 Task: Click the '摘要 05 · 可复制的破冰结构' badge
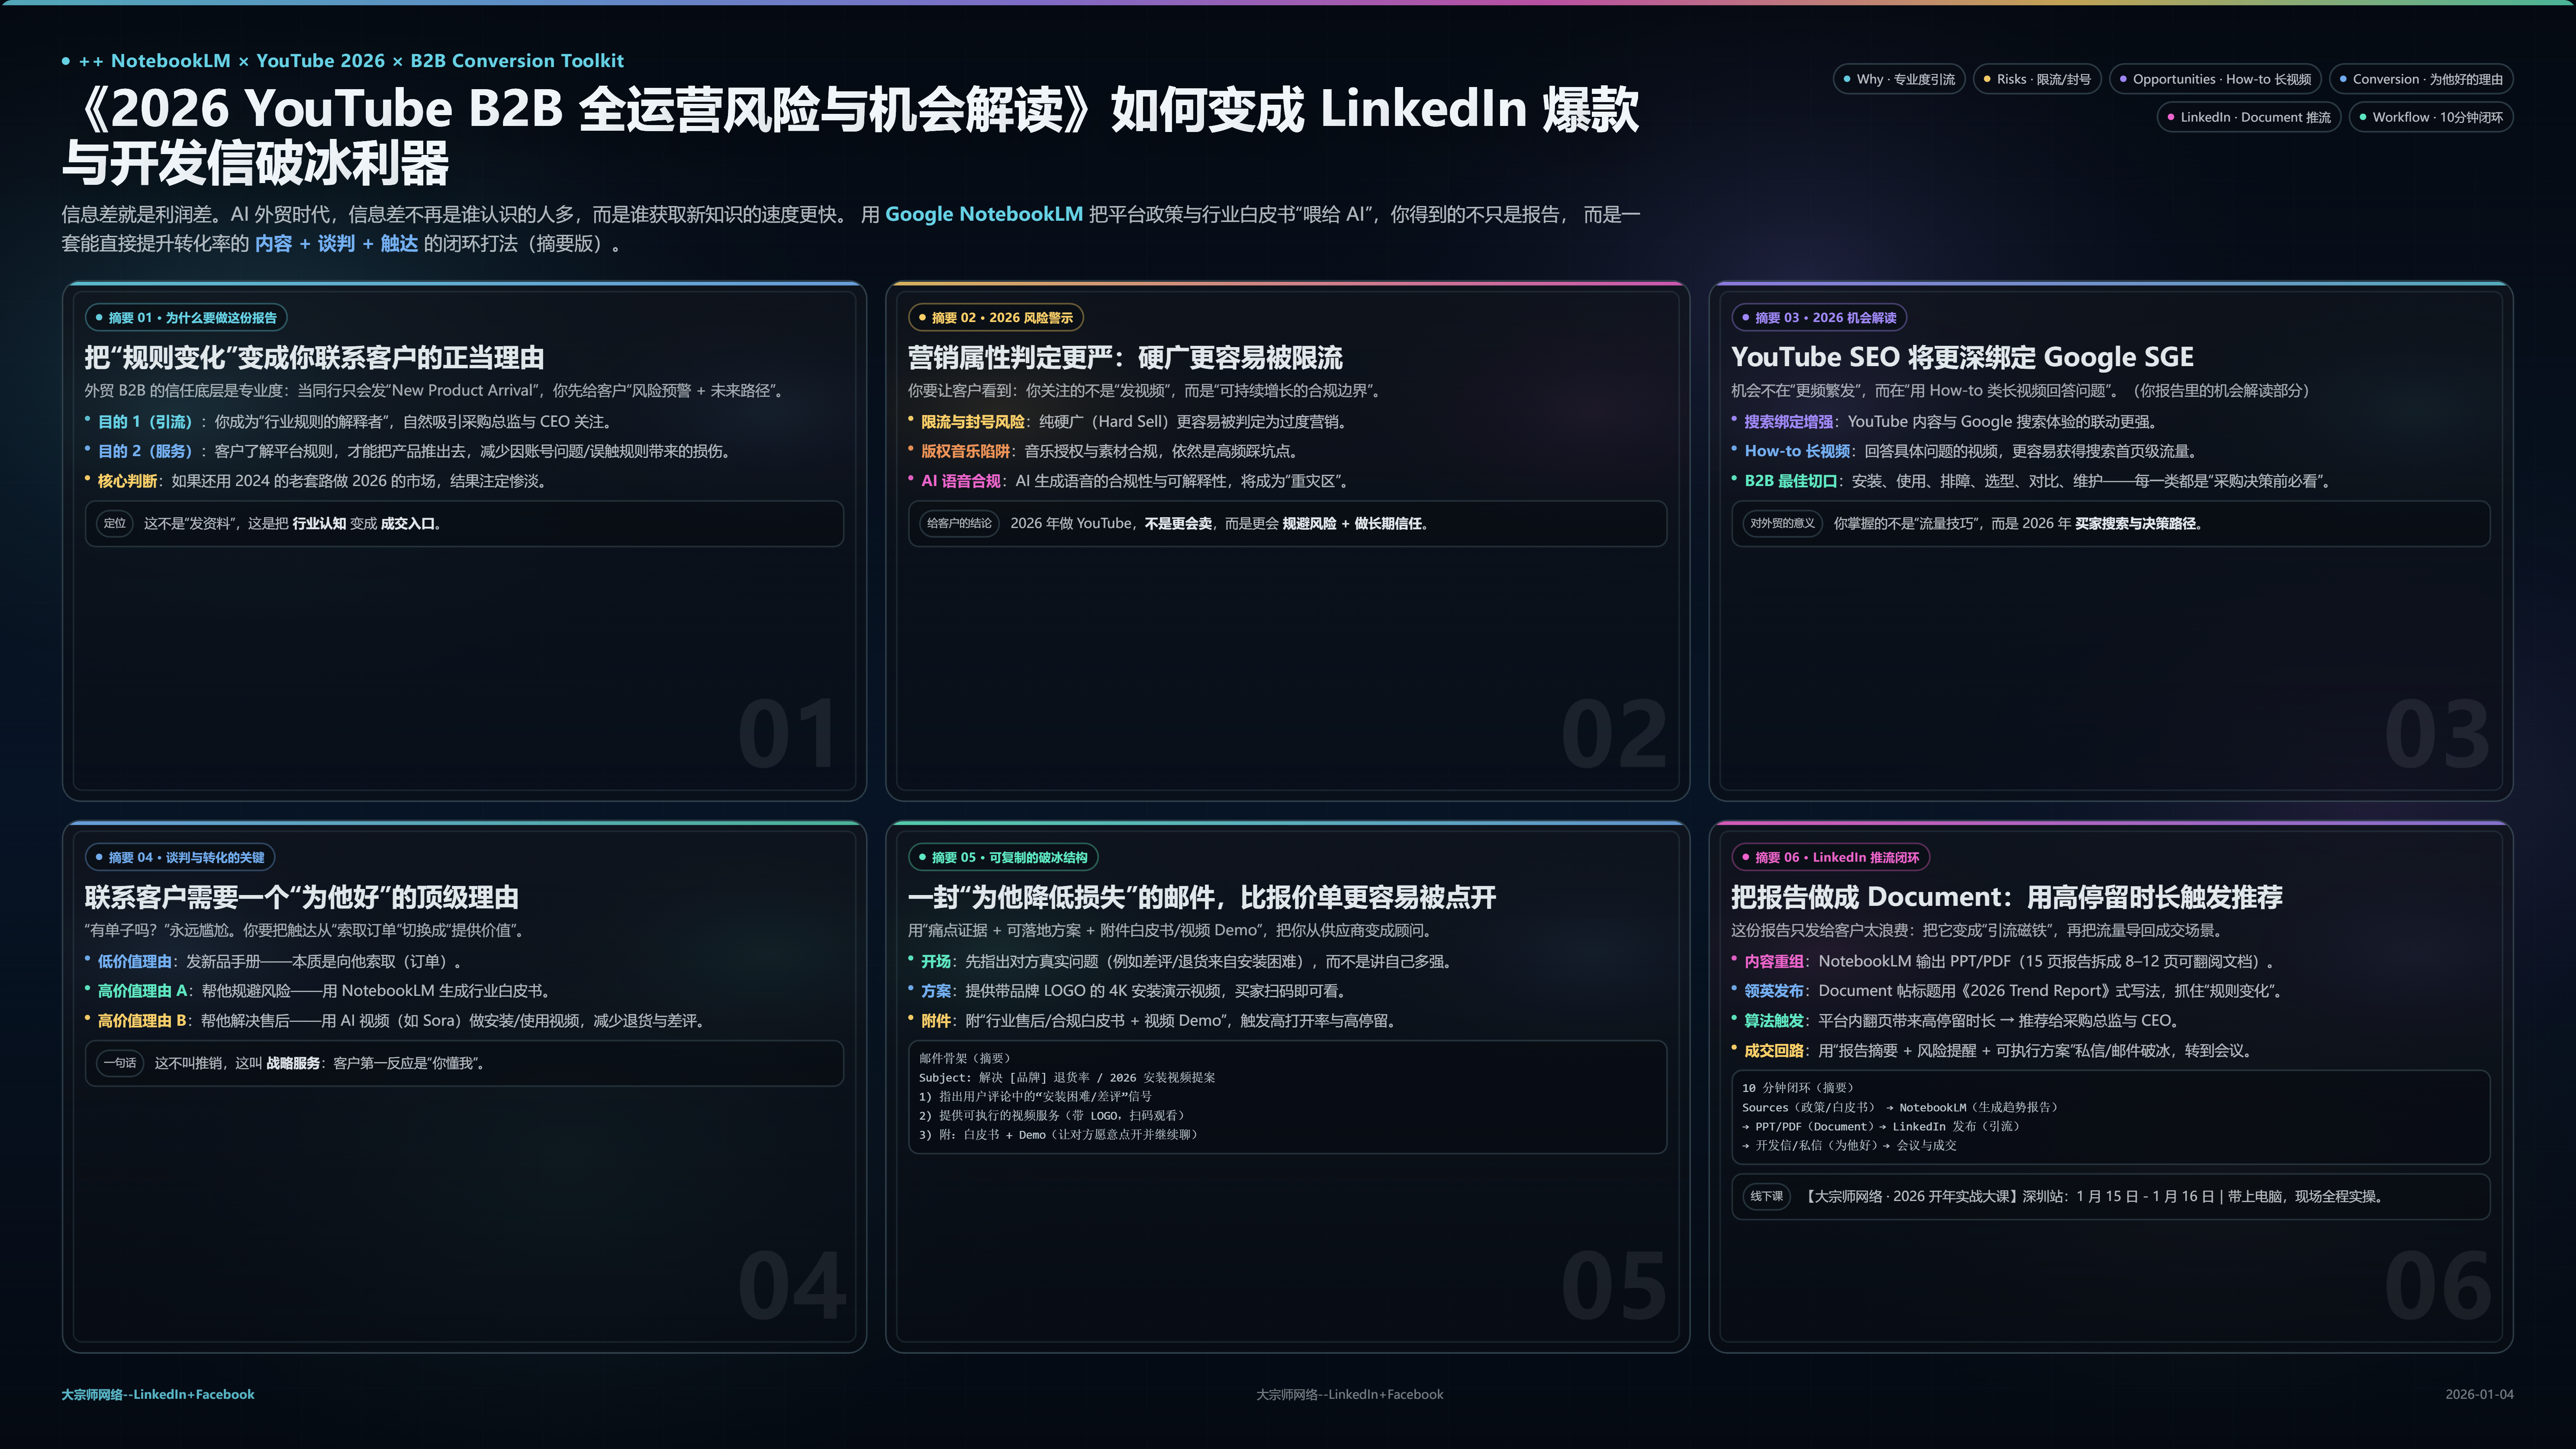(x=1002, y=858)
